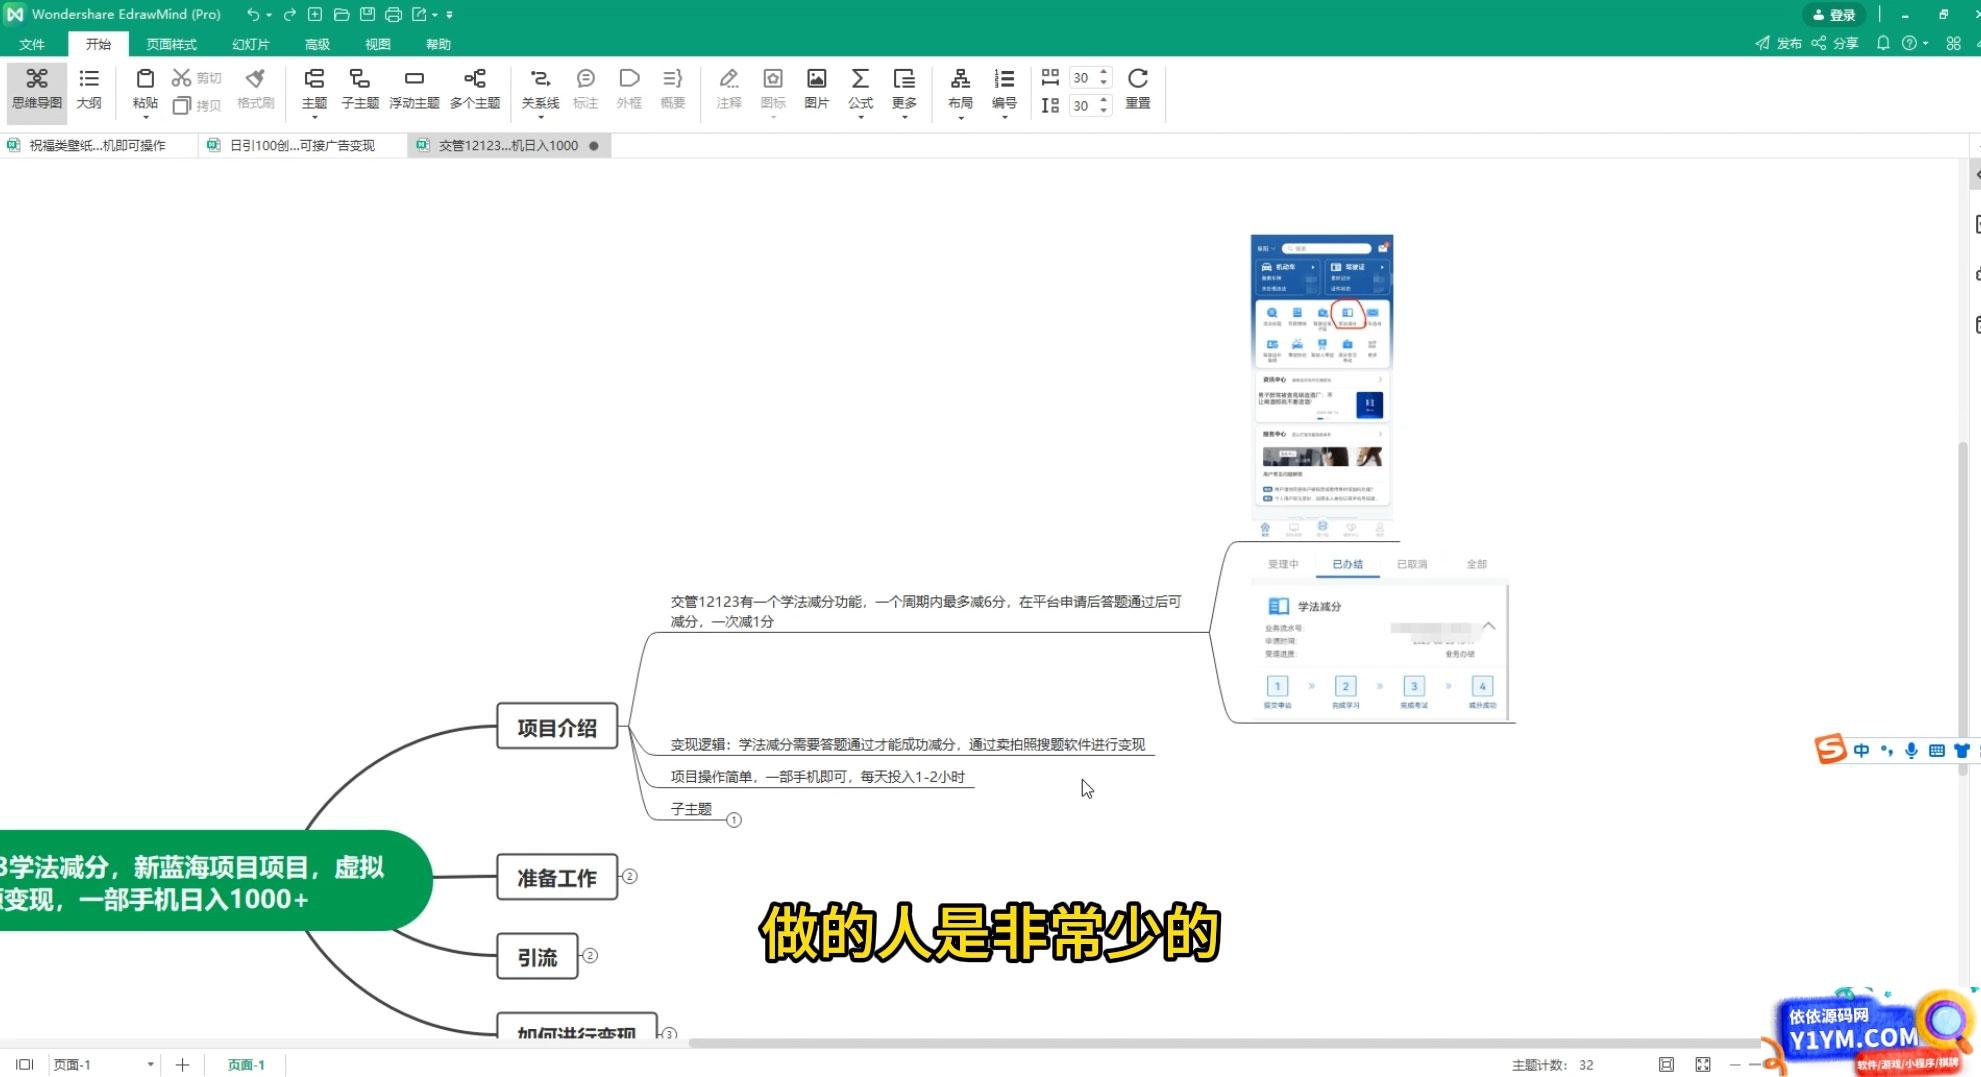Open the 帮助 ribbon tab
Screen dimensions: 1981x1077
438,44
